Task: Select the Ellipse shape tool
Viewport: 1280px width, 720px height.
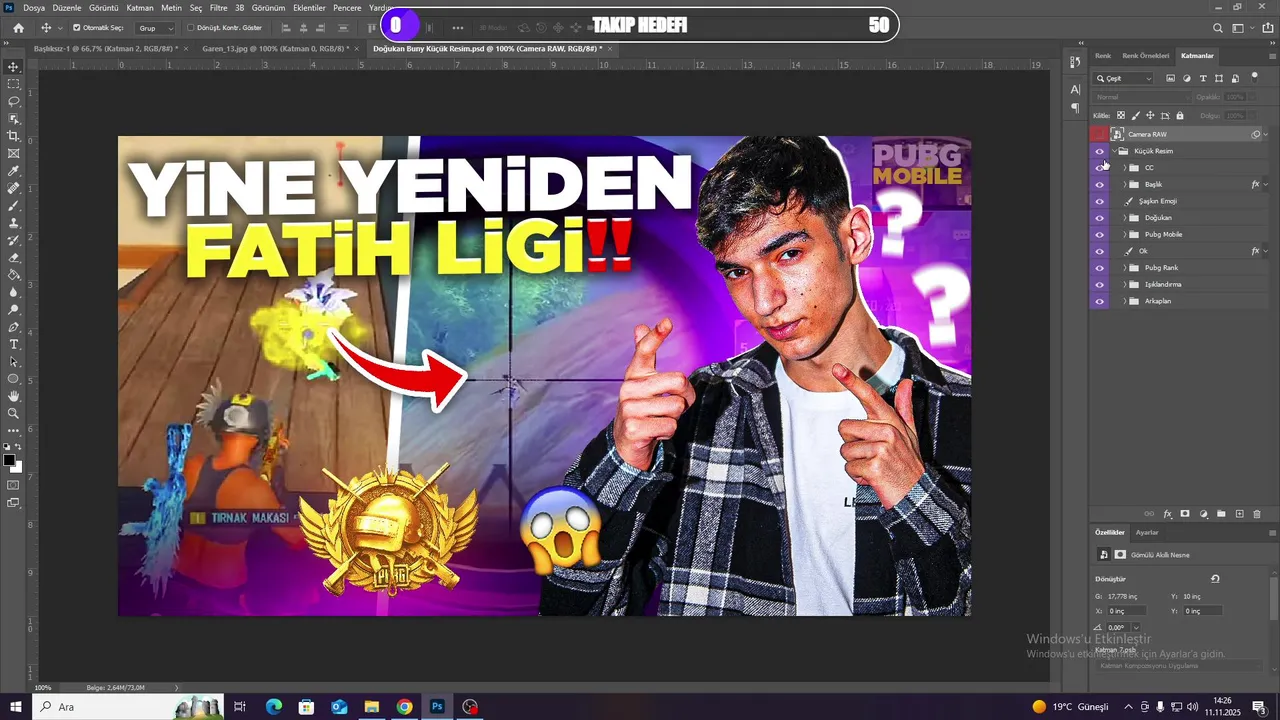Action: tap(13, 379)
